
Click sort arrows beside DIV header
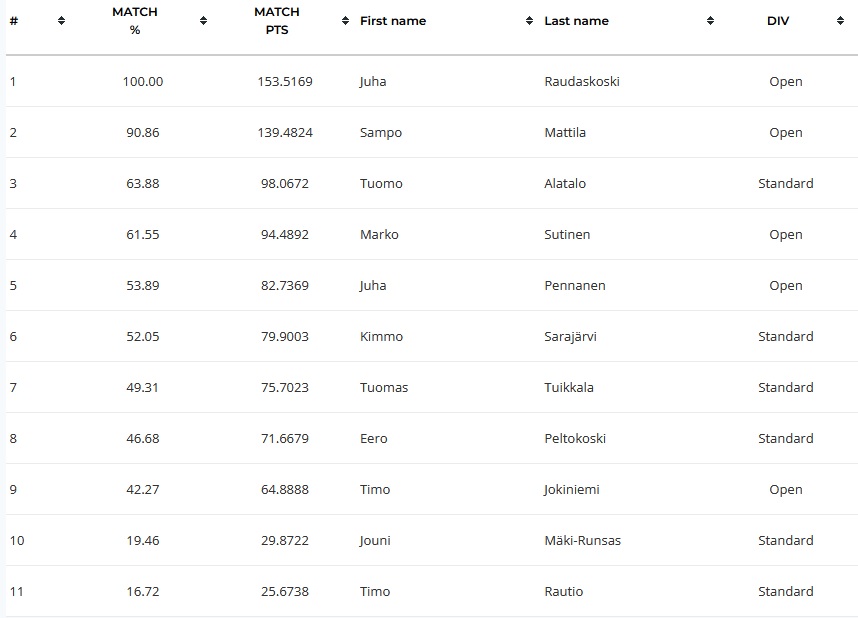tap(840, 21)
